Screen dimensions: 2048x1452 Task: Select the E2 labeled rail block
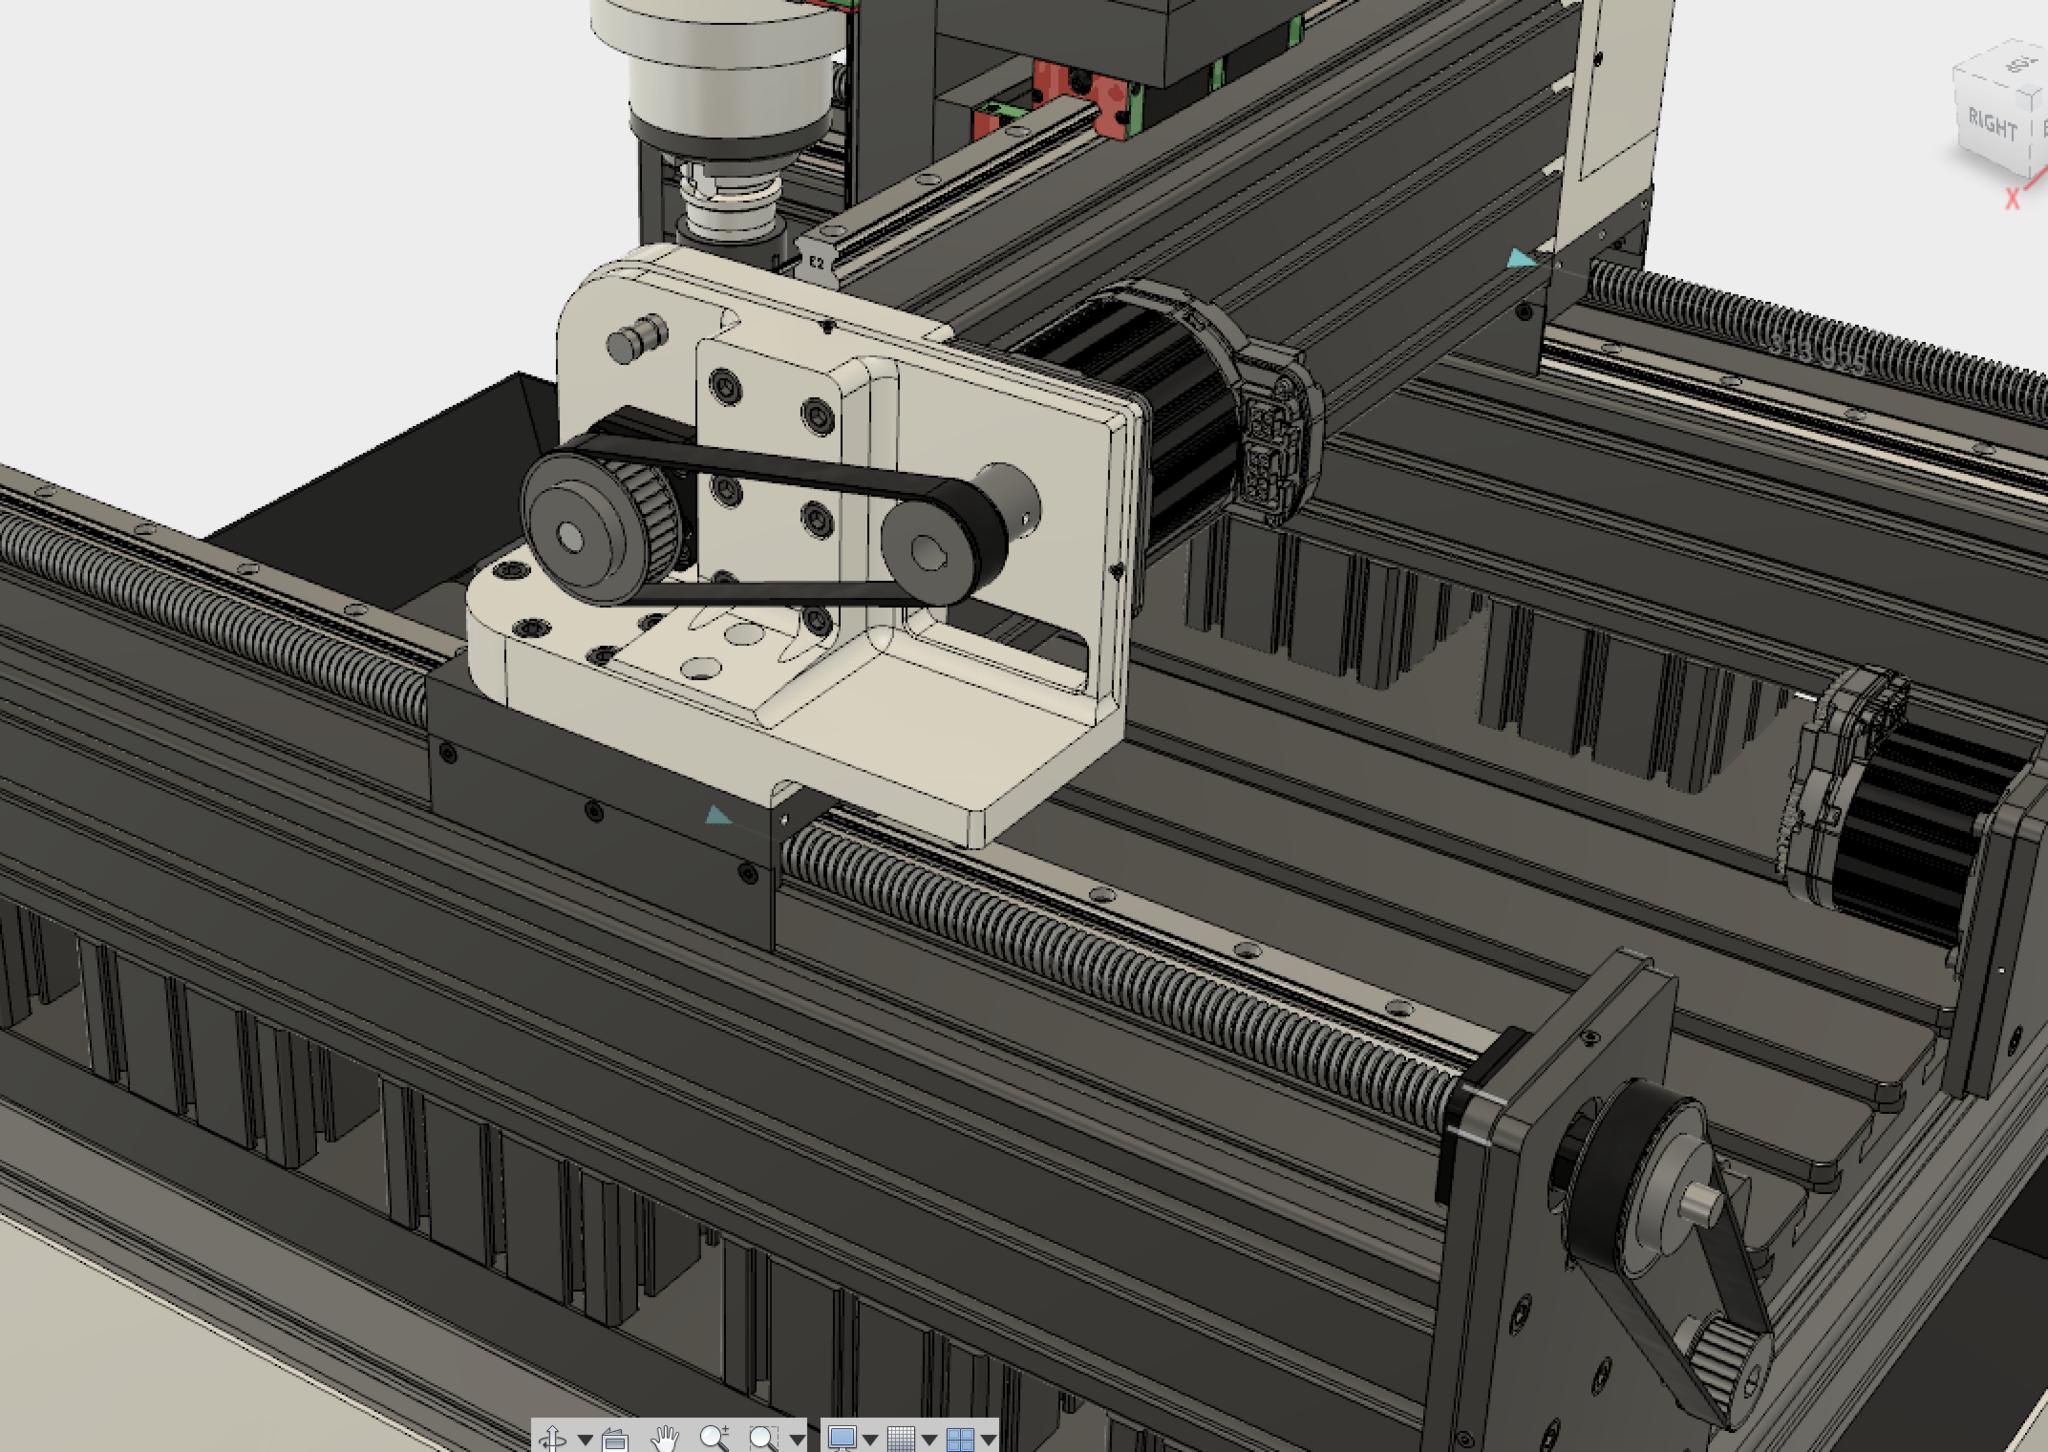coord(816,262)
